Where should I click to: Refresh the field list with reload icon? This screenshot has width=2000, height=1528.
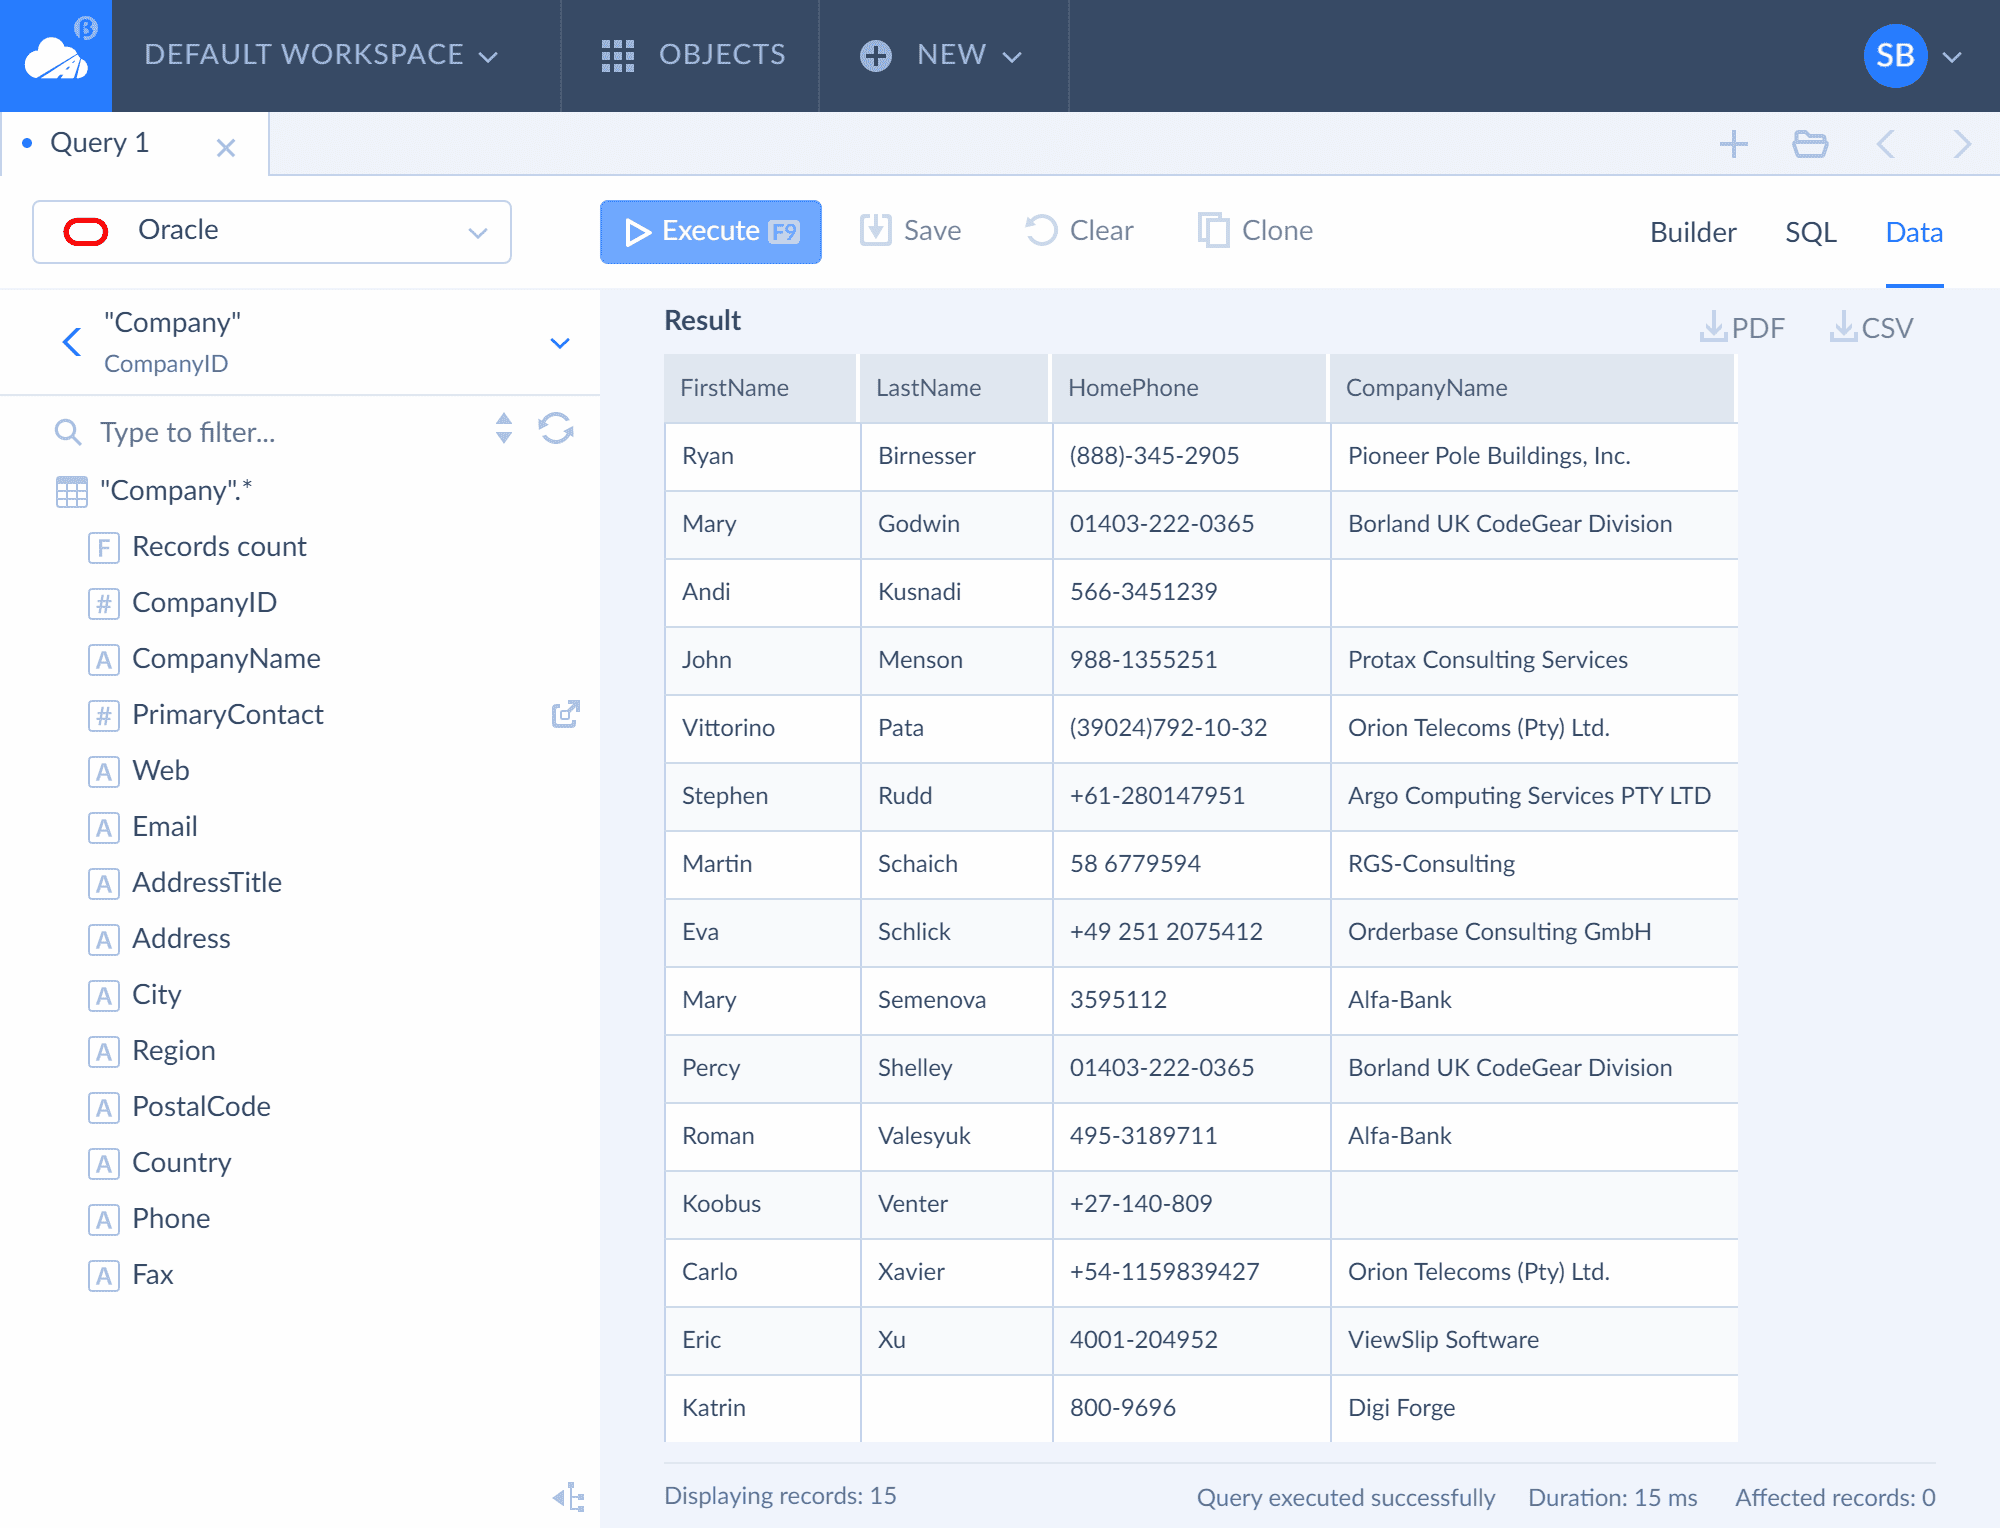click(556, 429)
